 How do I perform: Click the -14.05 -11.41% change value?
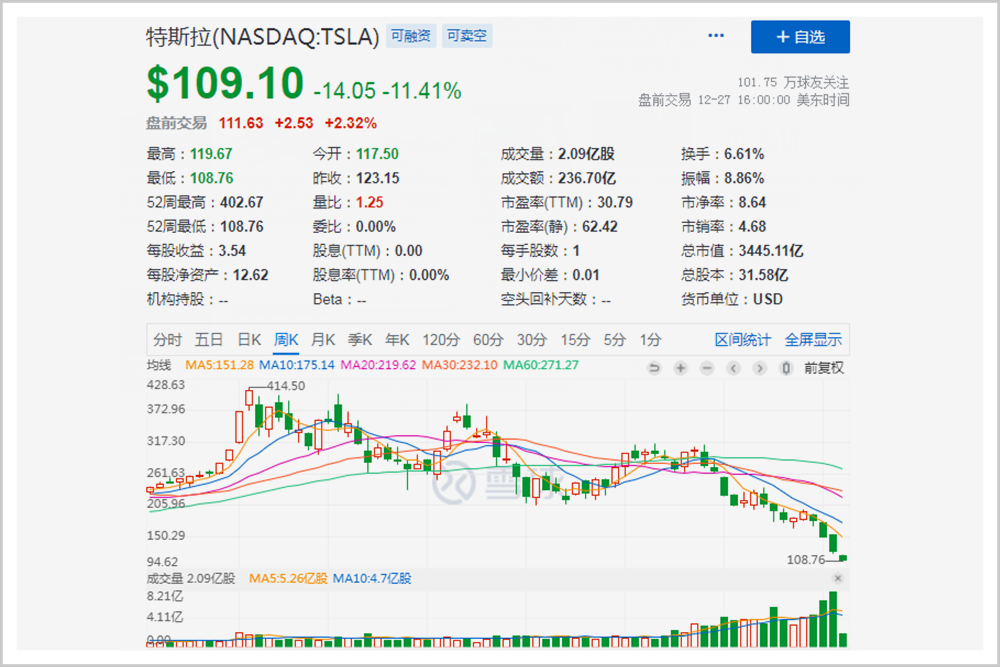click(x=388, y=91)
